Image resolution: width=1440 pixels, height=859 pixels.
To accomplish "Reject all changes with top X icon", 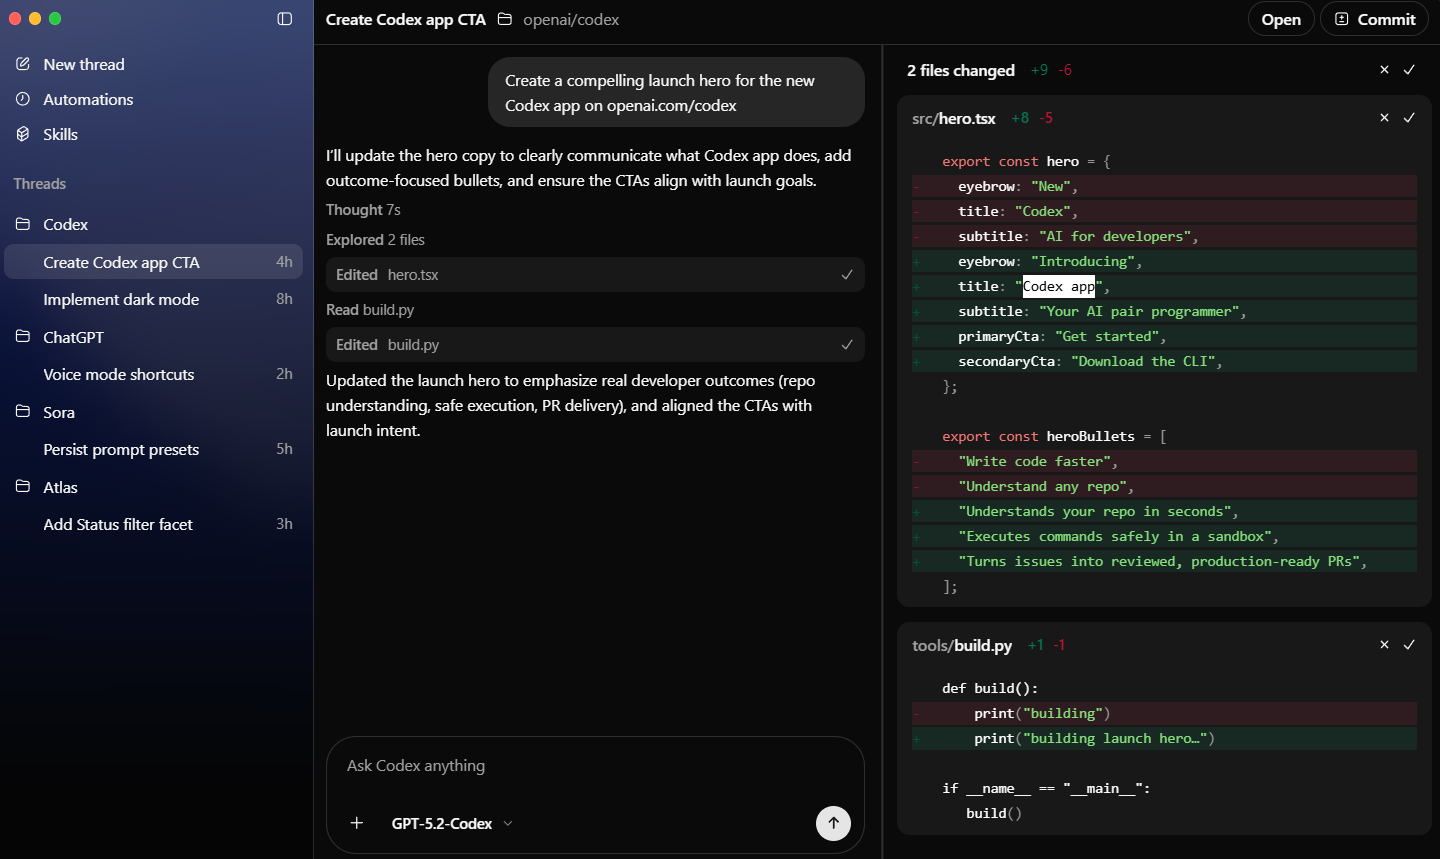I will [x=1384, y=70].
